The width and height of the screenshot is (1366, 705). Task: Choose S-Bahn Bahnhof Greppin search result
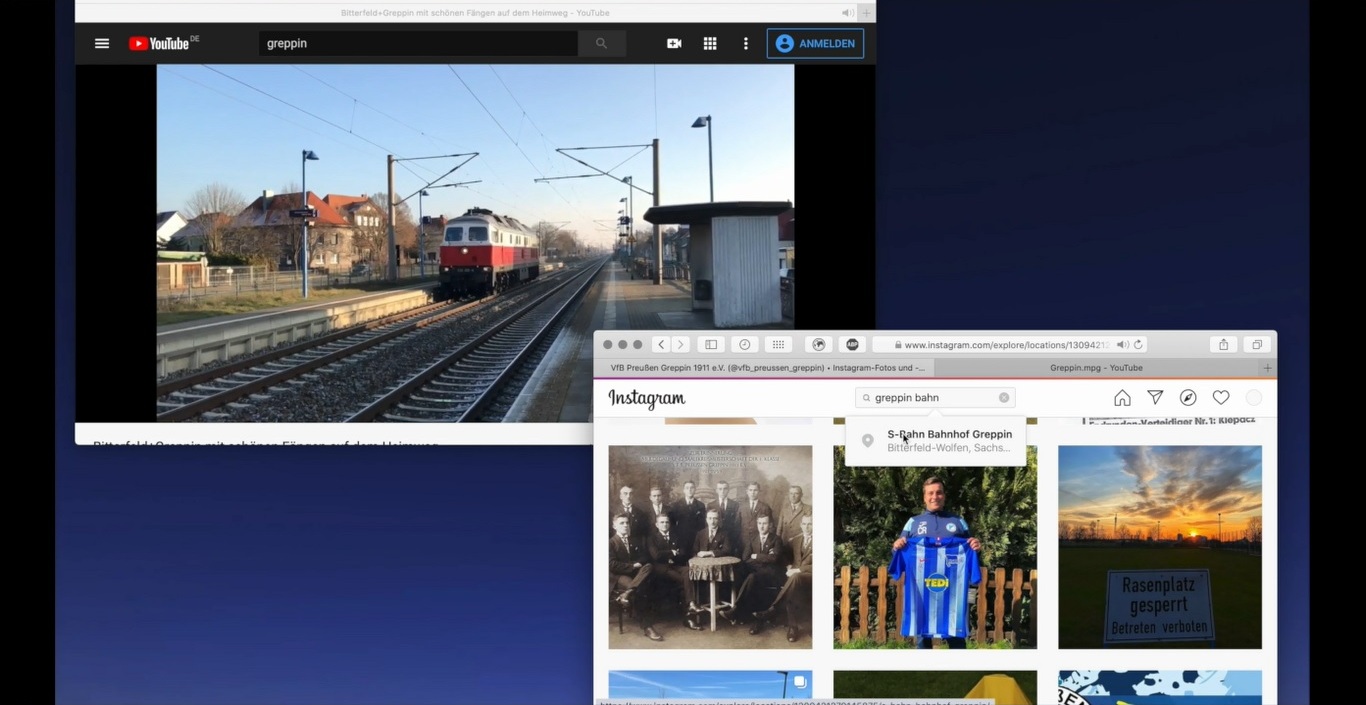pos(936,441)
